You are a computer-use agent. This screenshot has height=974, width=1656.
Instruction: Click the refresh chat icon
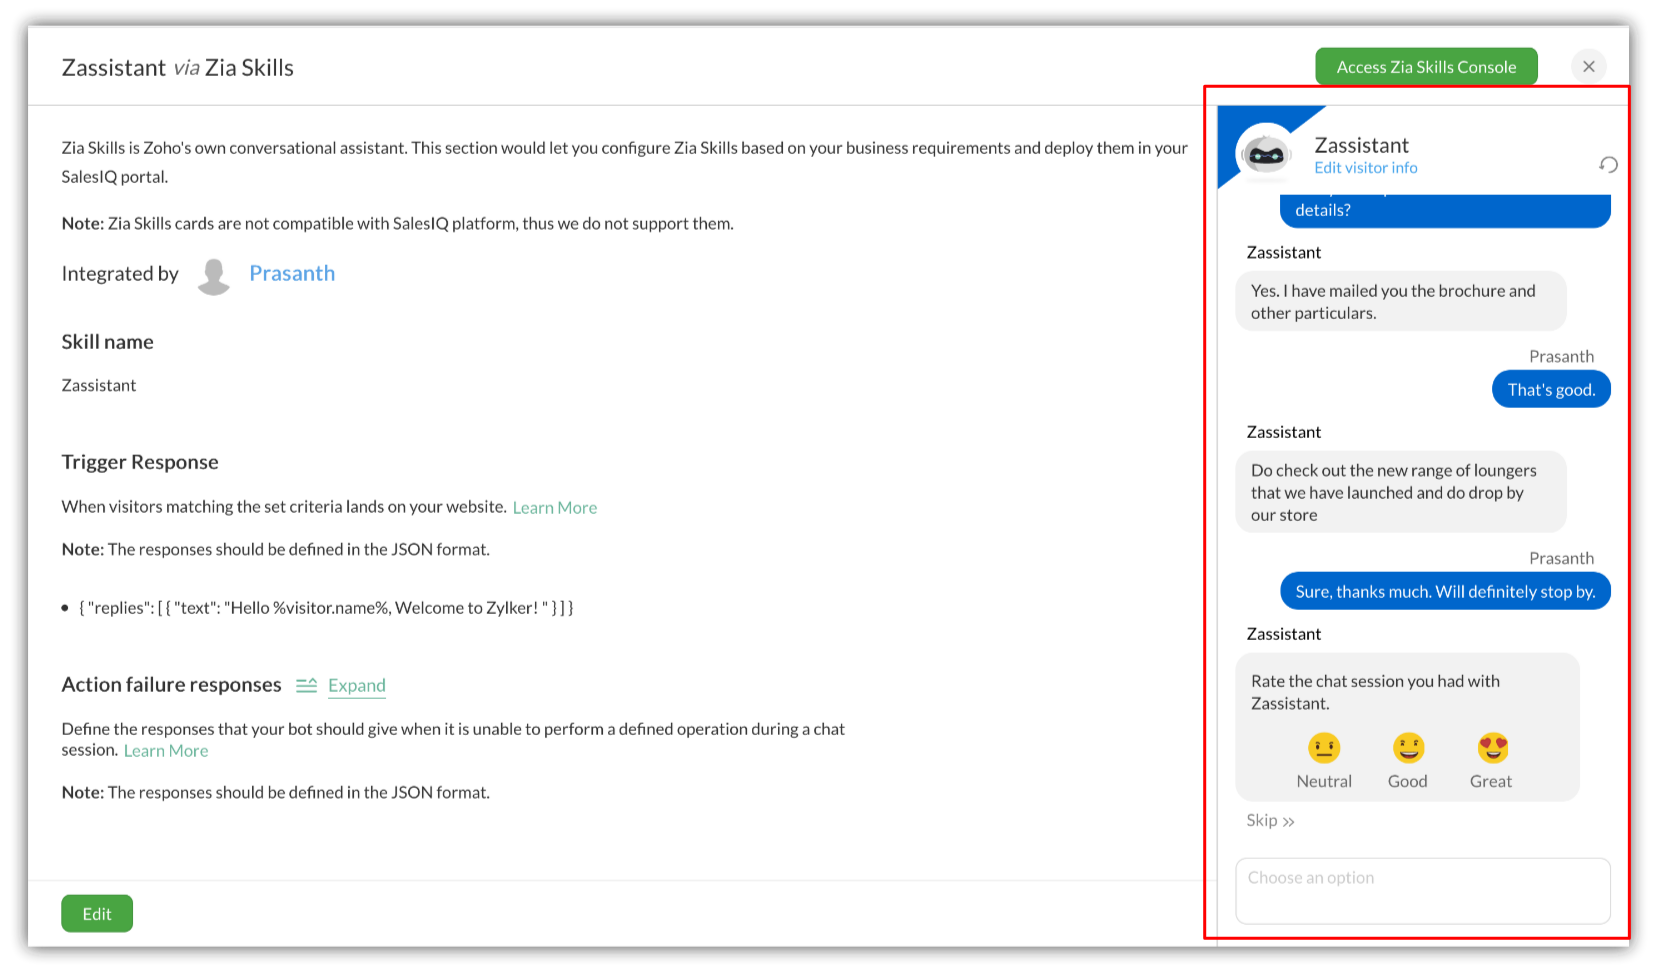click(x=1608, y=165)
